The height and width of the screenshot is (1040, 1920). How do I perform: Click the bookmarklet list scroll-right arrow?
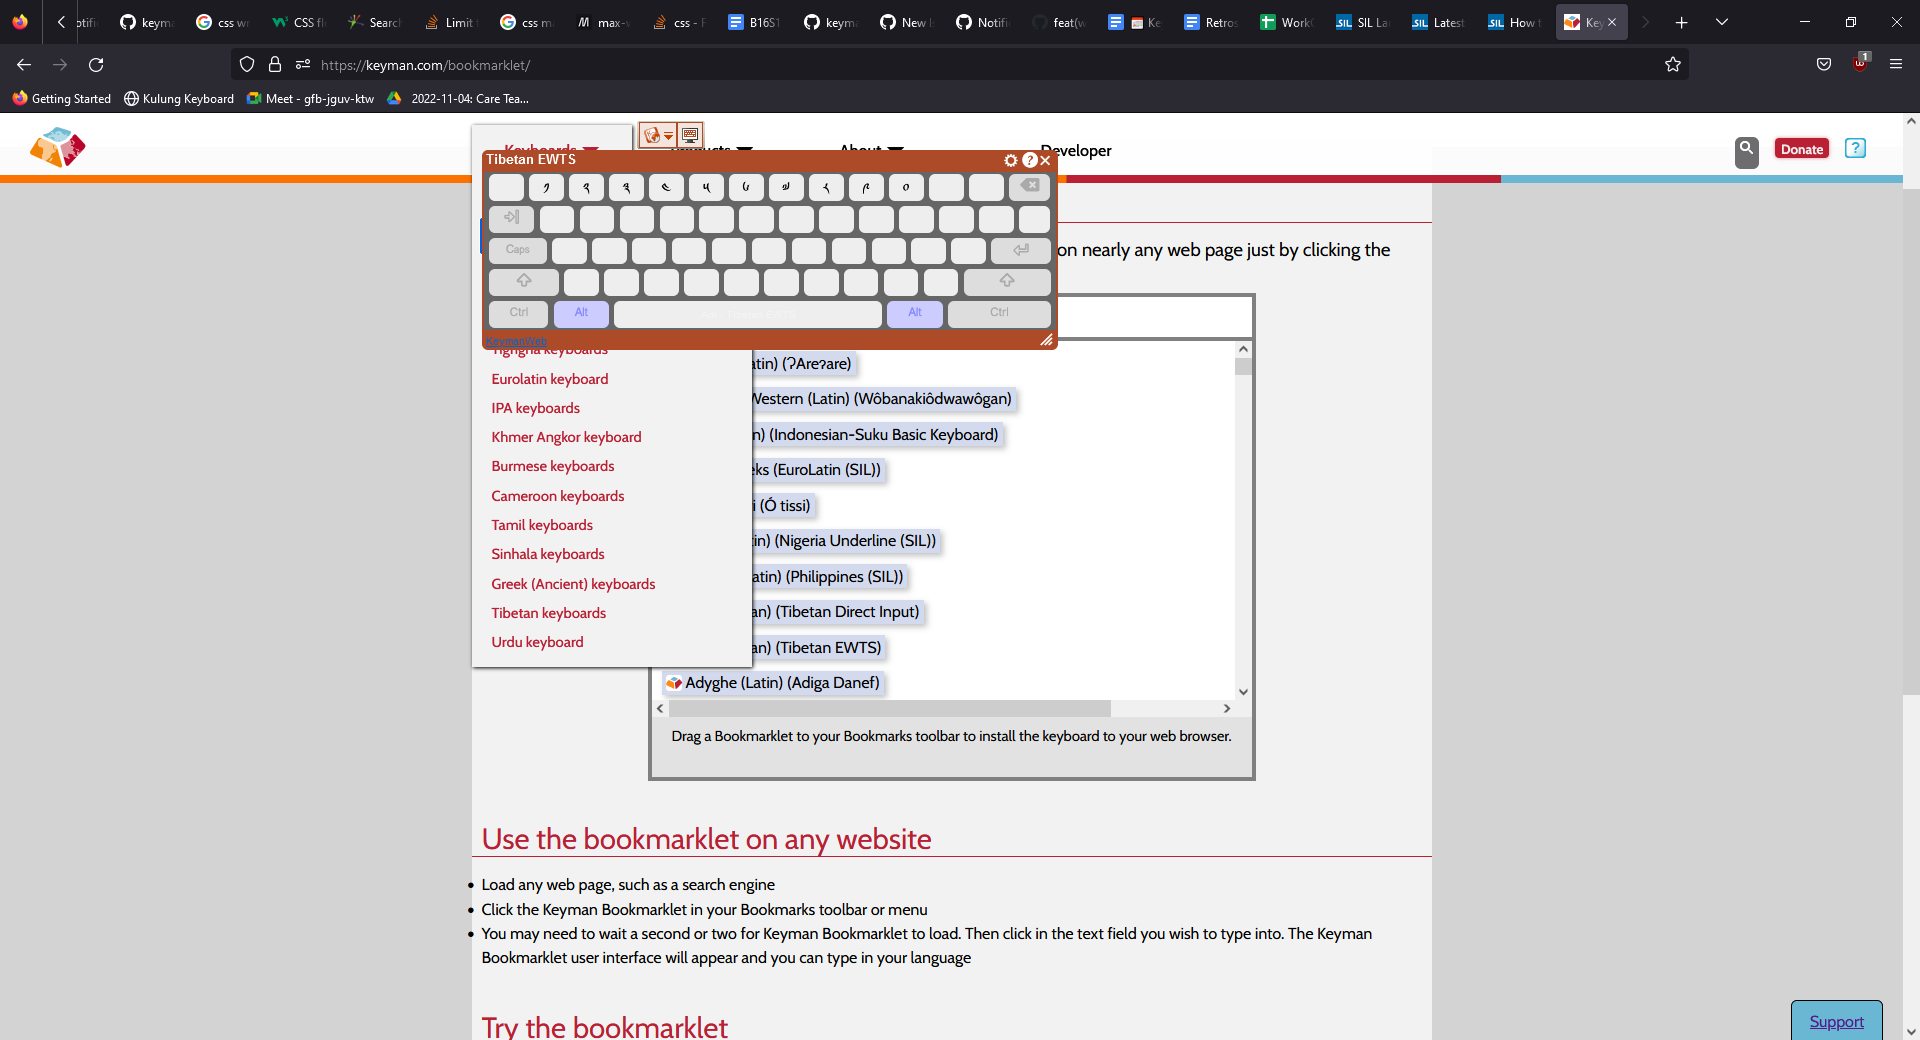[1227, 708]
